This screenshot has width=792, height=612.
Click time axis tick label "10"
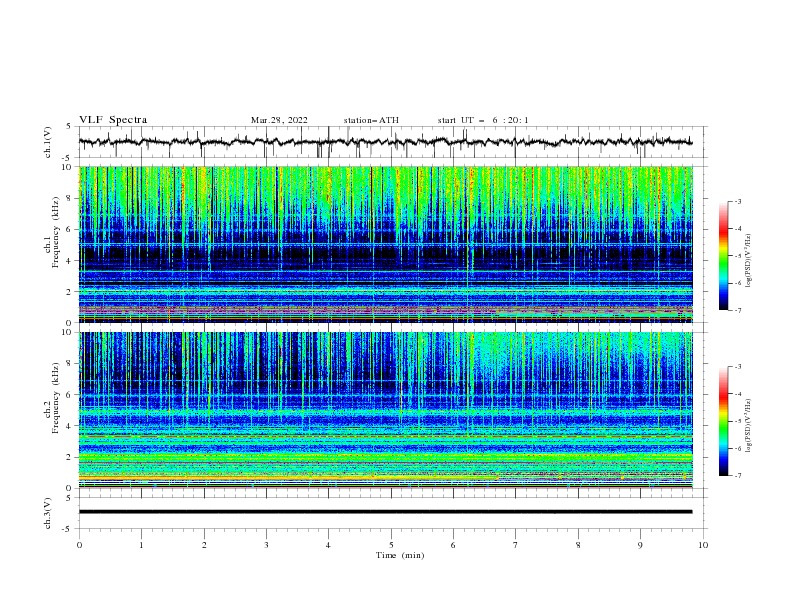[x=703, y=545]
